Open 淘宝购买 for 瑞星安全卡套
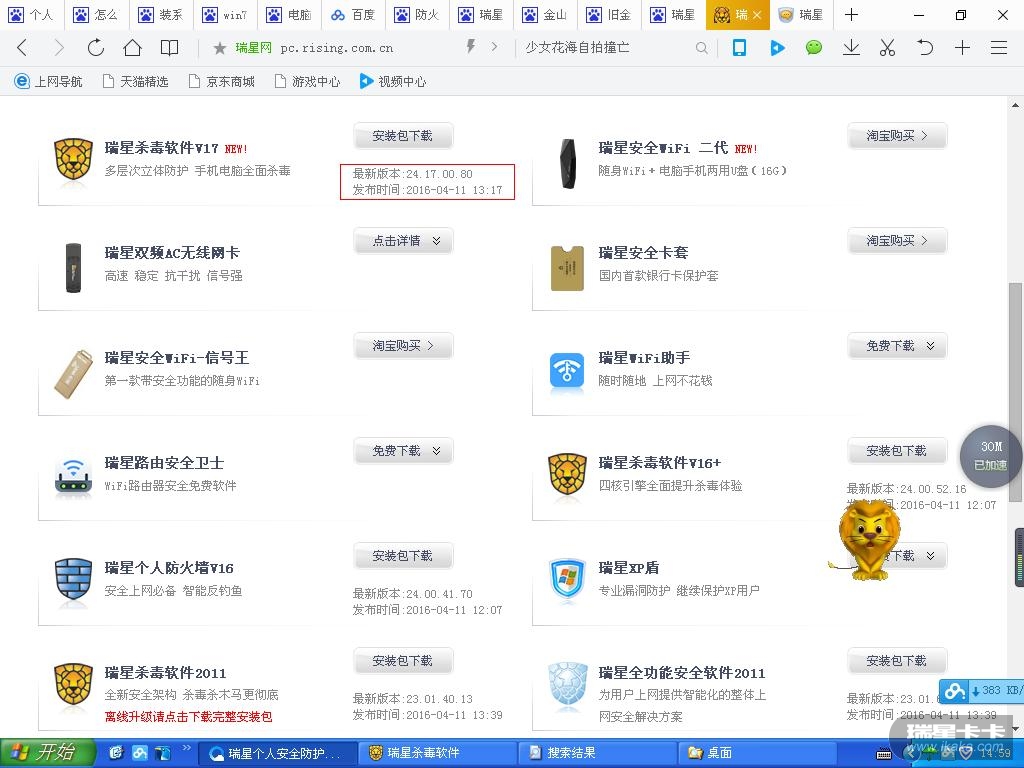1024x768 pixels. tap(897, 241)
